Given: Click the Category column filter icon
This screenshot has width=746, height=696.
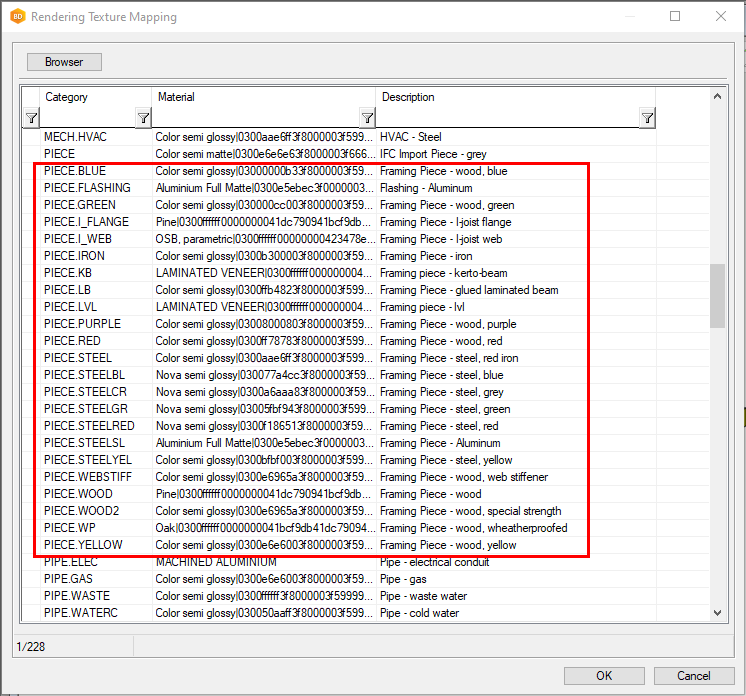Looking at the screenshot, I should click(x=143, y=119).
